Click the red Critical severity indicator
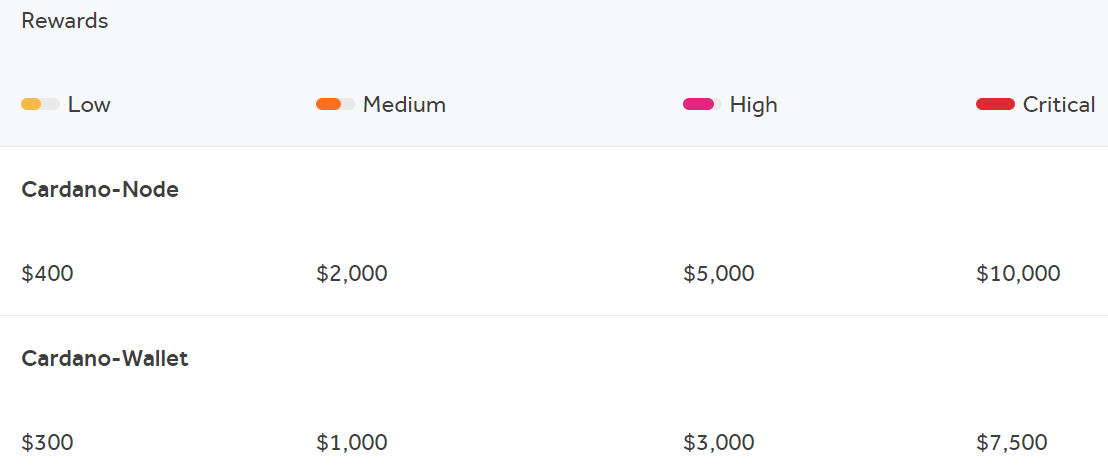The height and width of the screenshot is (475, 1108). point(995,105)
